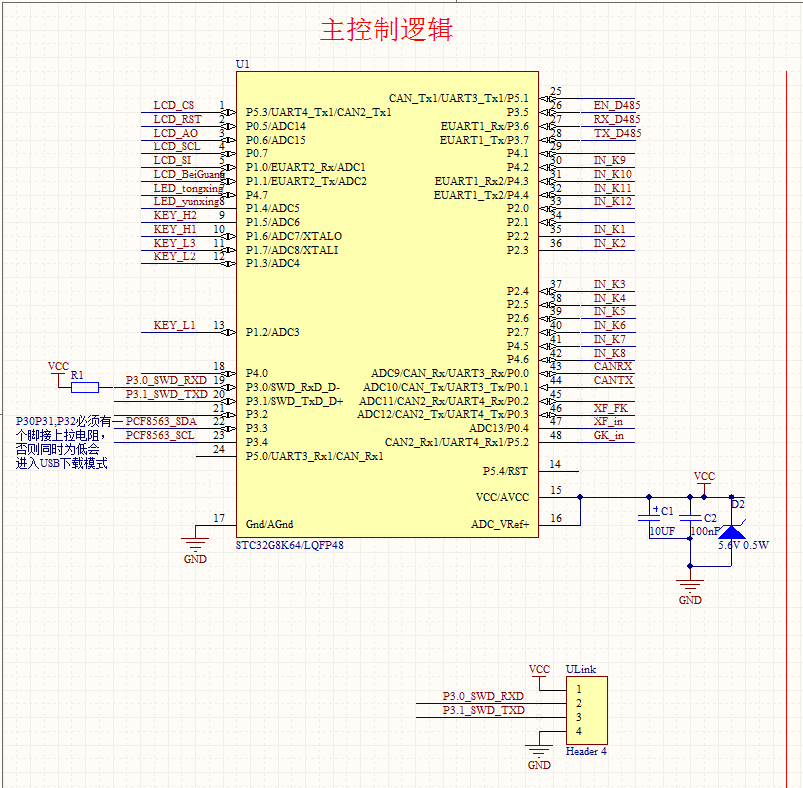Viewport: 803px width, 788px height.
Task: Click the VCC/AVCC pin name
Action: click(x=502, y=497)
